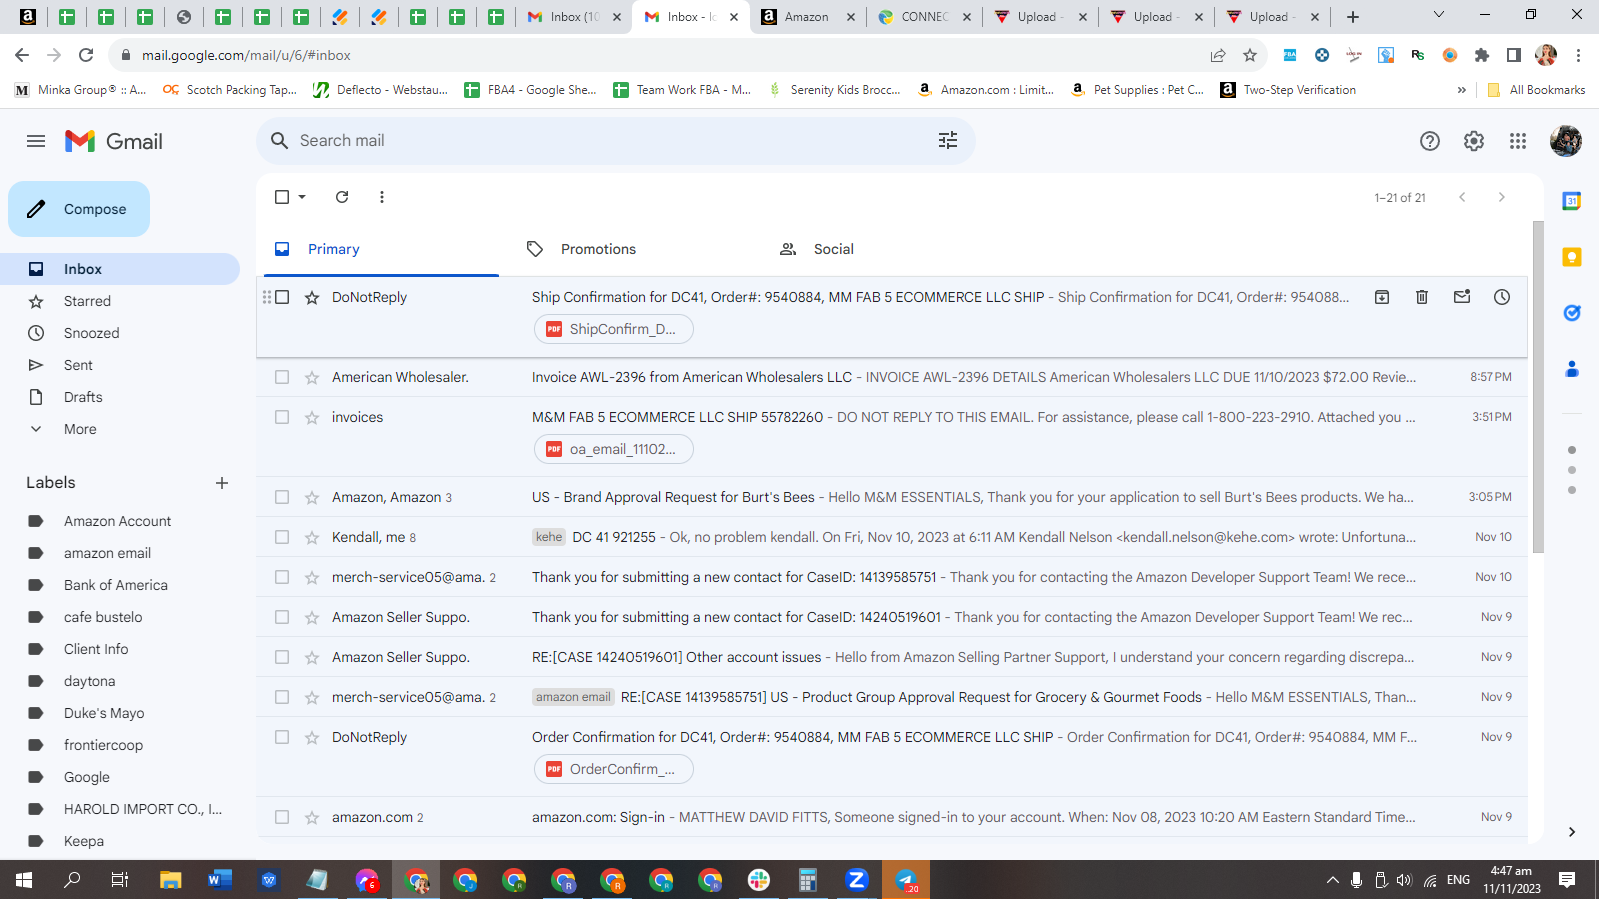Image resolution: width=1599 pixels, height=899 pixels.
Task: Click the Windows Start button
Action: [24, 880]
